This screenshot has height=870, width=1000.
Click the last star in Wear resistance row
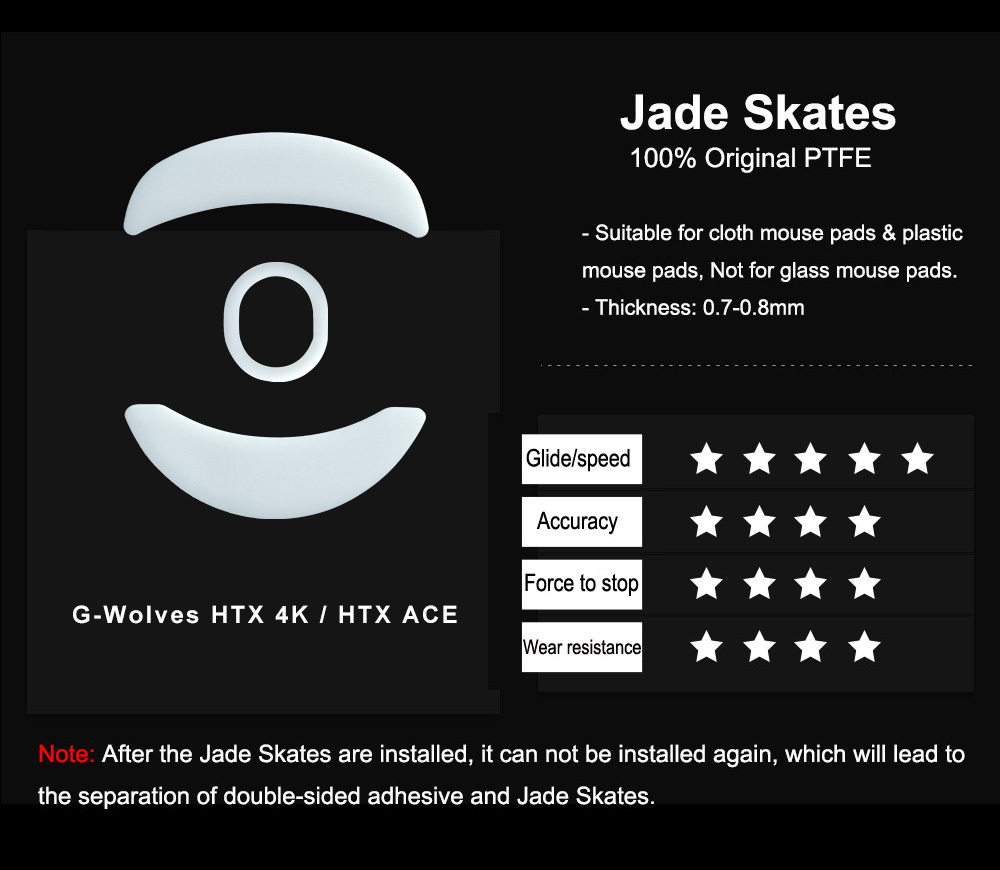864,647
